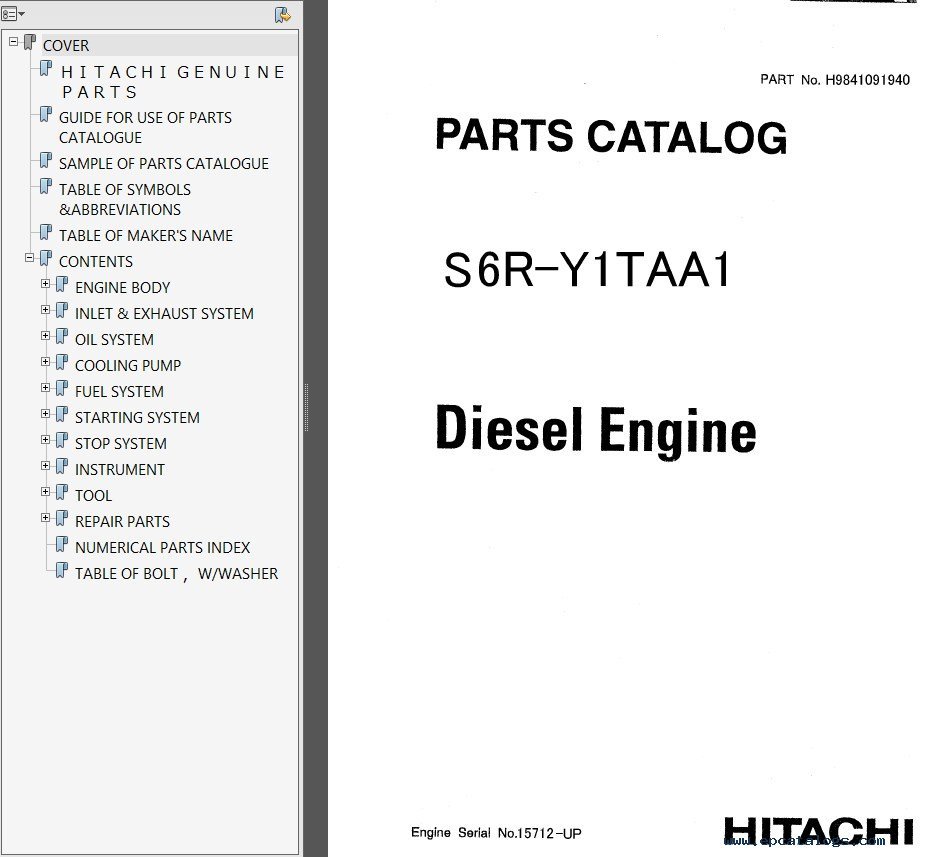Jump to TABLE OF SYMBOLS & ABBREVIATIONS
Image resolution: width=936 pixels, height=857 pixels.
click(125, 199)
